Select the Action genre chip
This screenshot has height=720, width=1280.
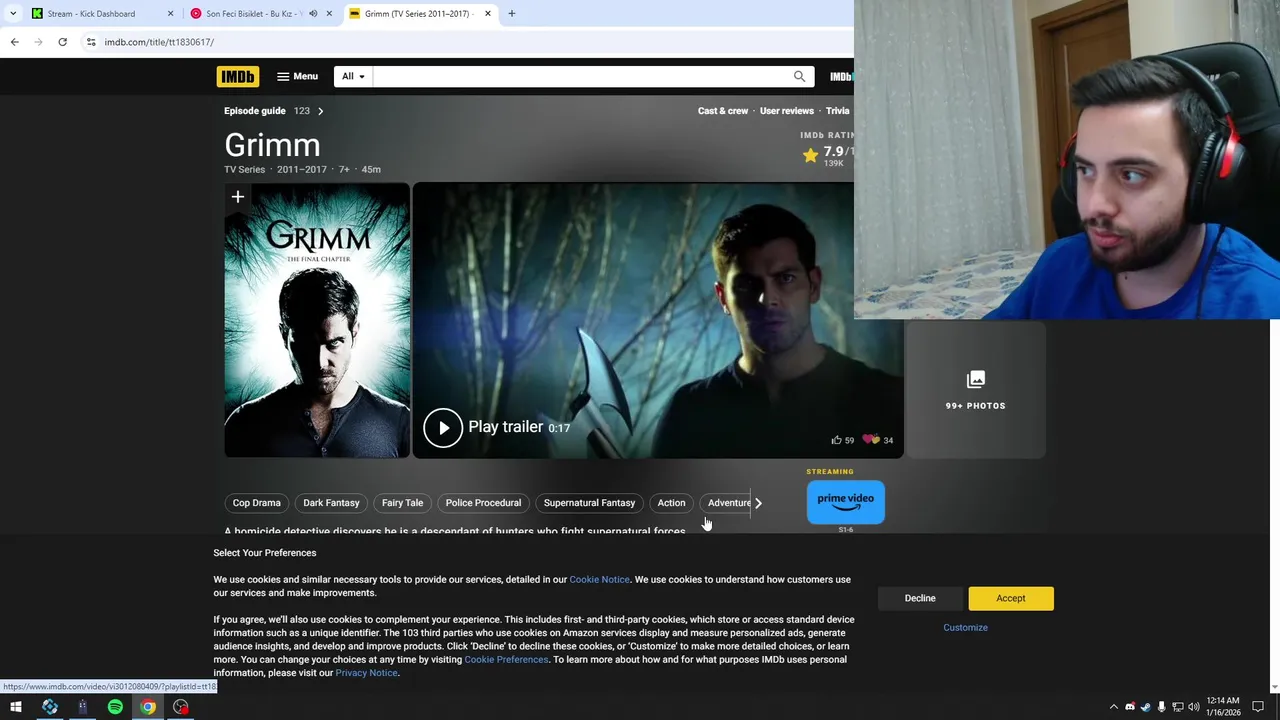coord(671,503)
